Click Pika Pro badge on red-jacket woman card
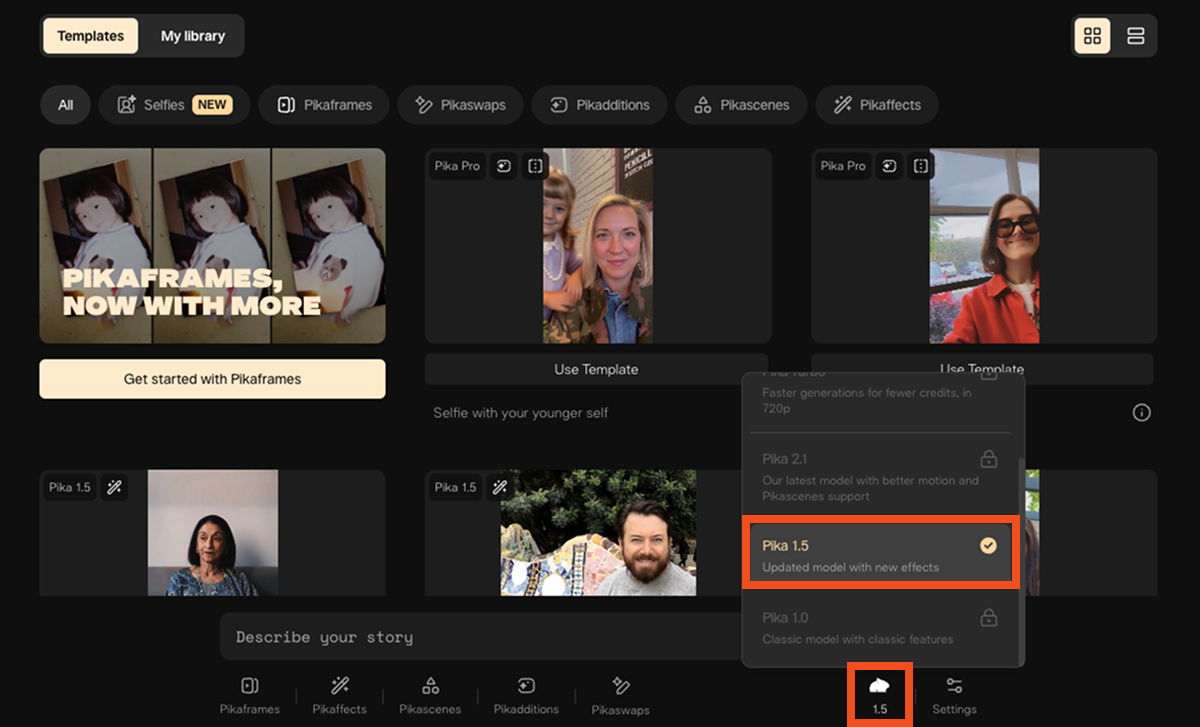1200x727 pixels. click(843, 166)
